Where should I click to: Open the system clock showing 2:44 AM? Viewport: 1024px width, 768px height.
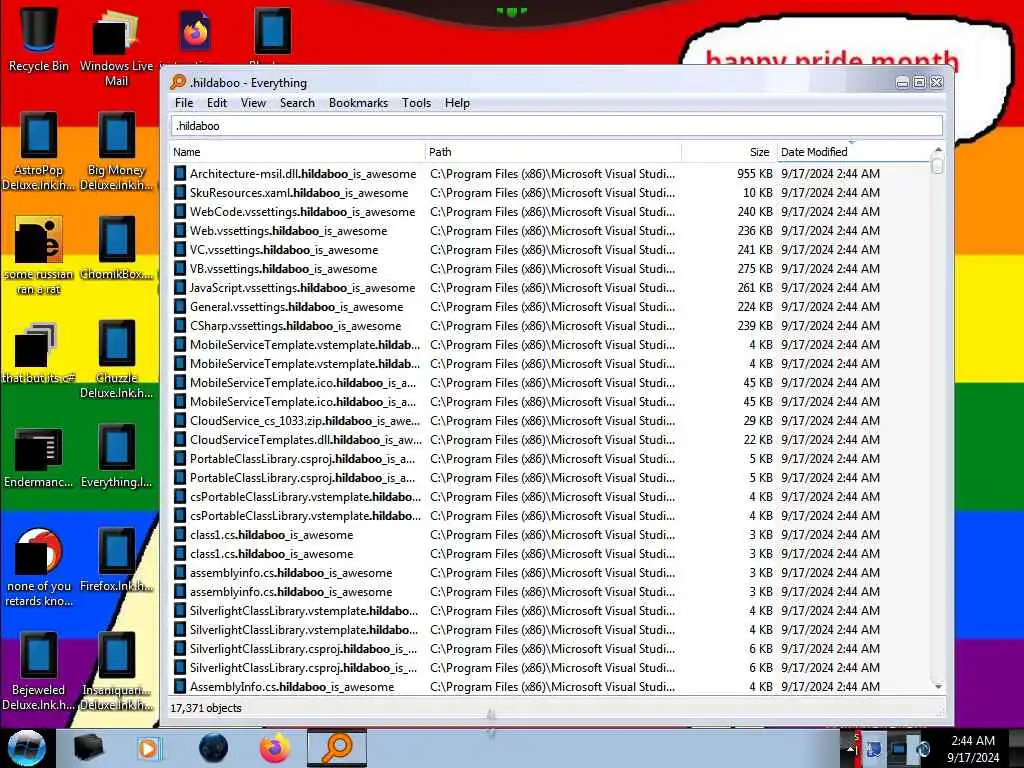[973, 749]
